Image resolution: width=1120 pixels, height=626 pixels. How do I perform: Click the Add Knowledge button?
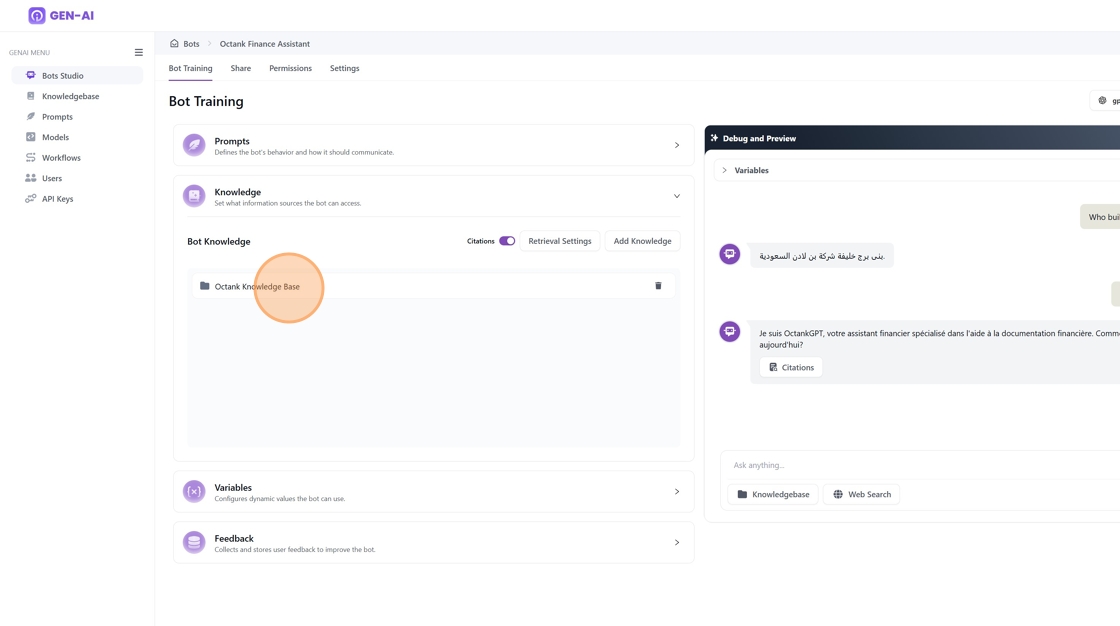pyautogui.click(x=642, y=241)
